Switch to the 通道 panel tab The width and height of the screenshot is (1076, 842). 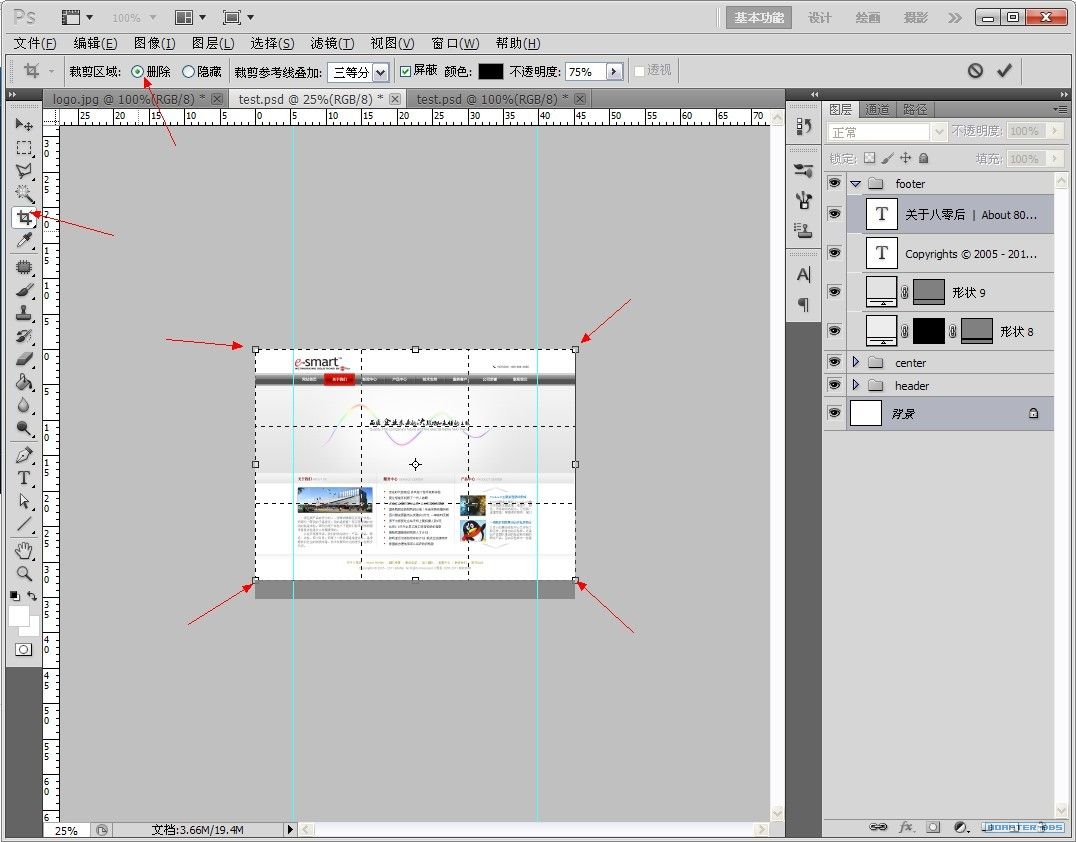[877, 110]
